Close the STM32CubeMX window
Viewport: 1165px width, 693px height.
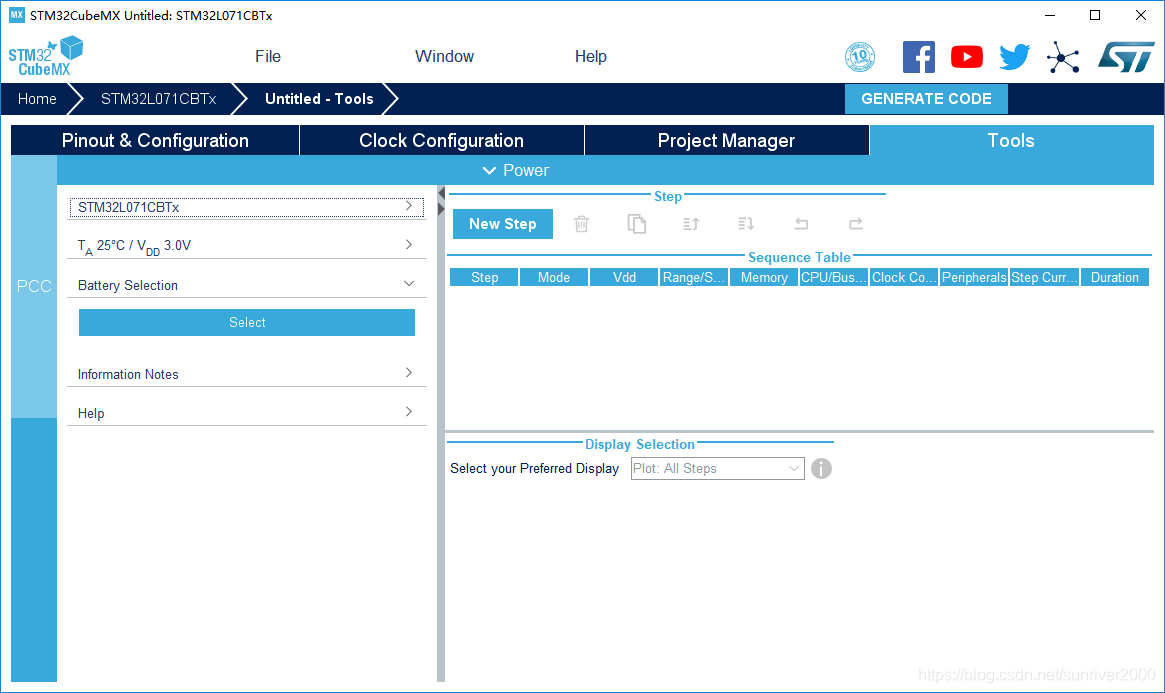(x=1140, y=15)
